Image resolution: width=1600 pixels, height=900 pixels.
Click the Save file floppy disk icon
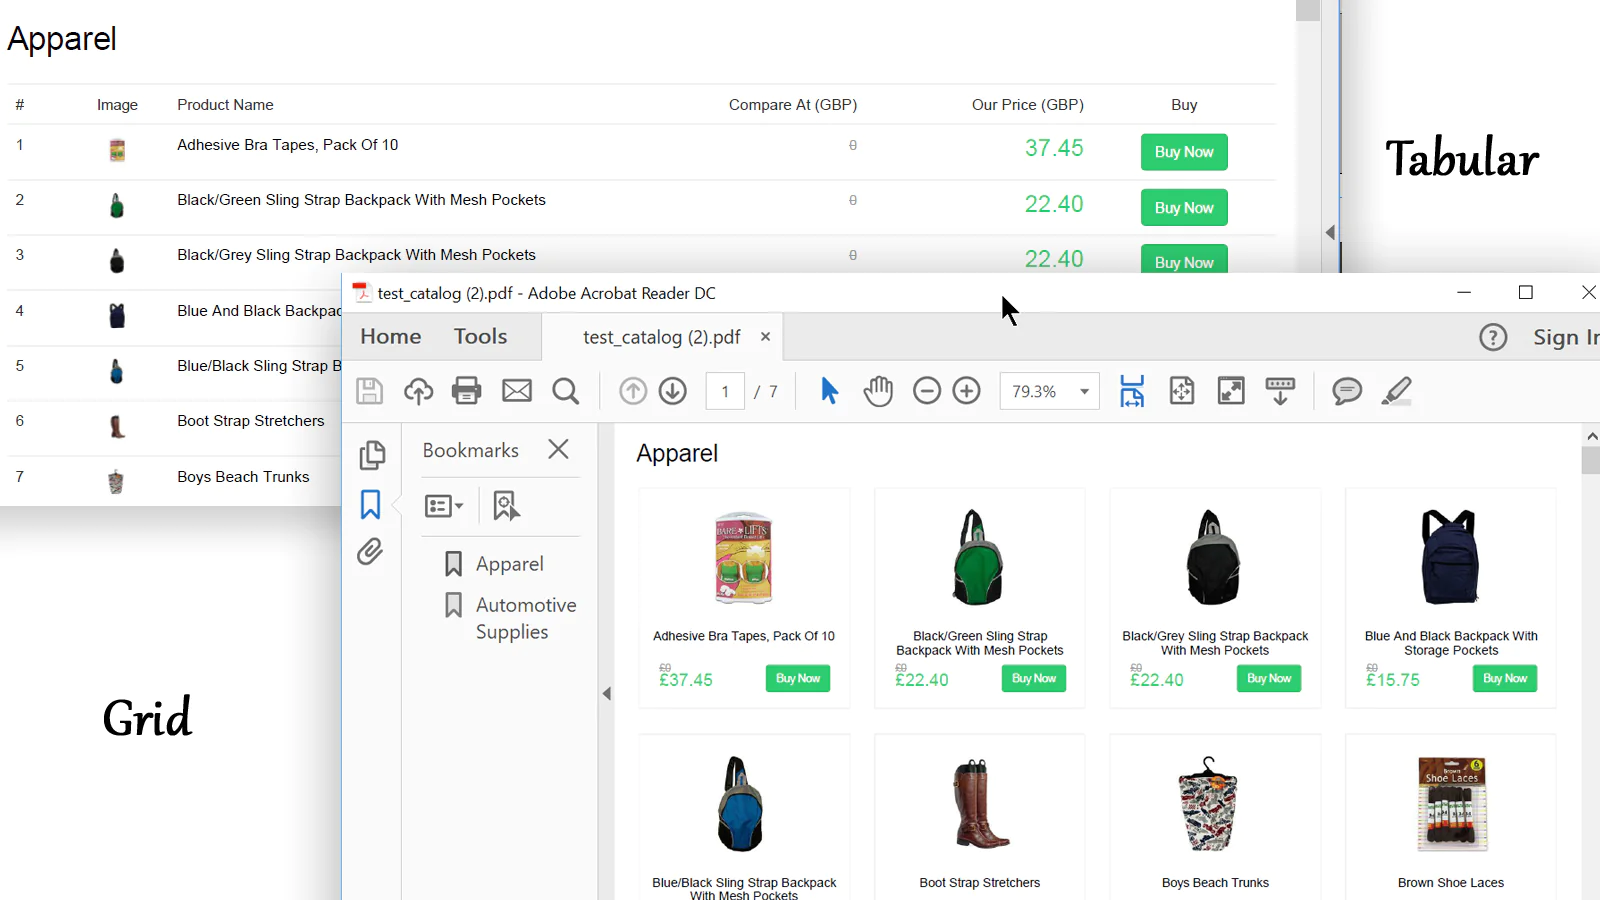click(x=370, y=391)
